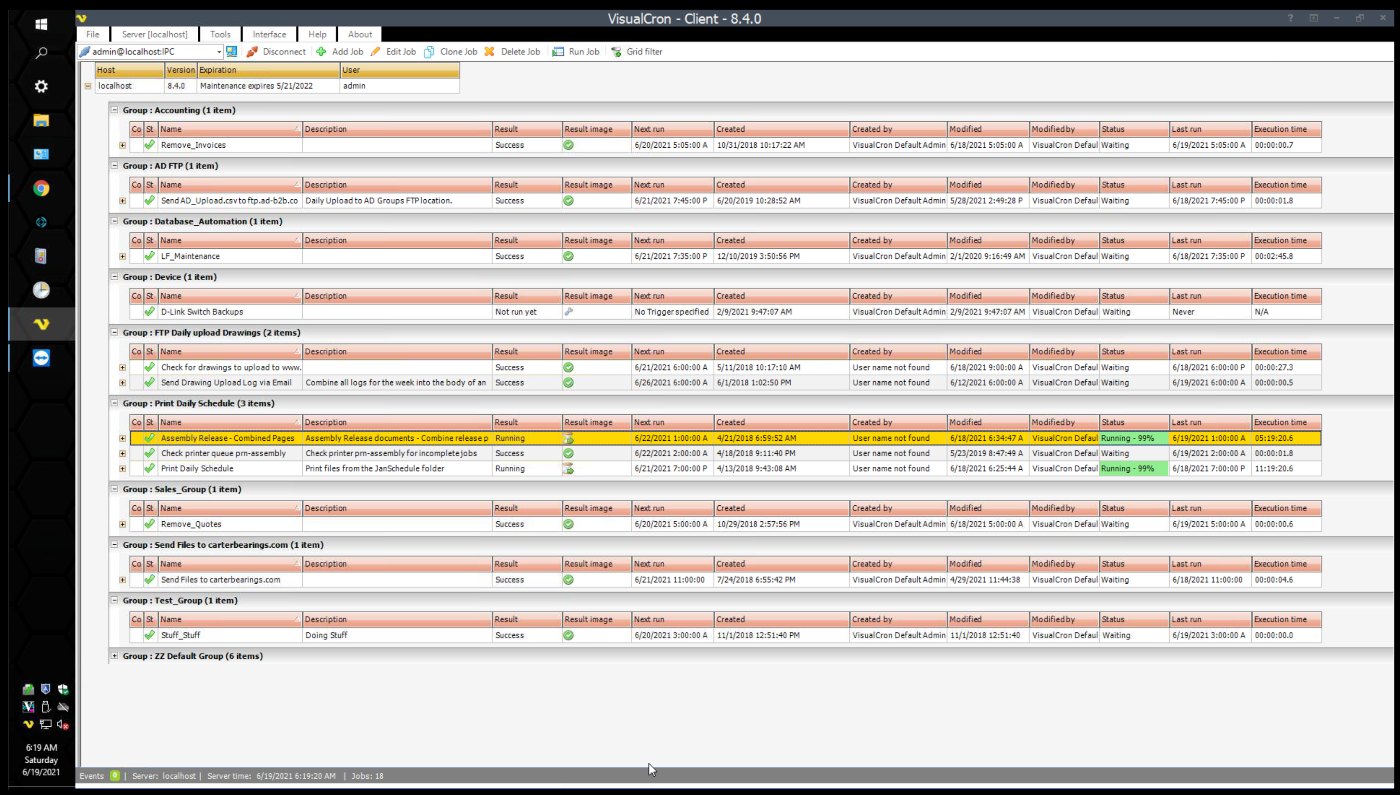Viewport: 1400px width, 795px height.
Task: Click the Add Job toolbar icon
Action: point(321,52)
